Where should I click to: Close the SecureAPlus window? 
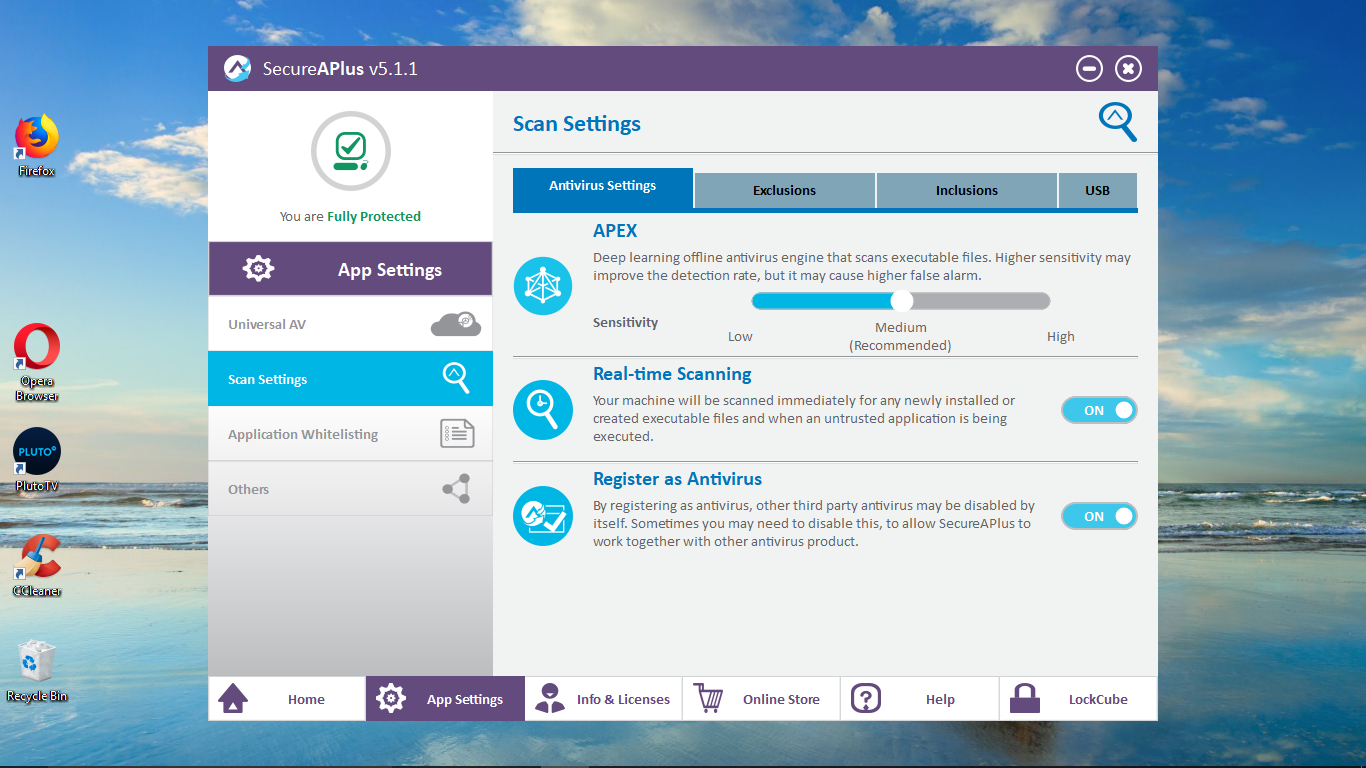tap(1128, 68)
